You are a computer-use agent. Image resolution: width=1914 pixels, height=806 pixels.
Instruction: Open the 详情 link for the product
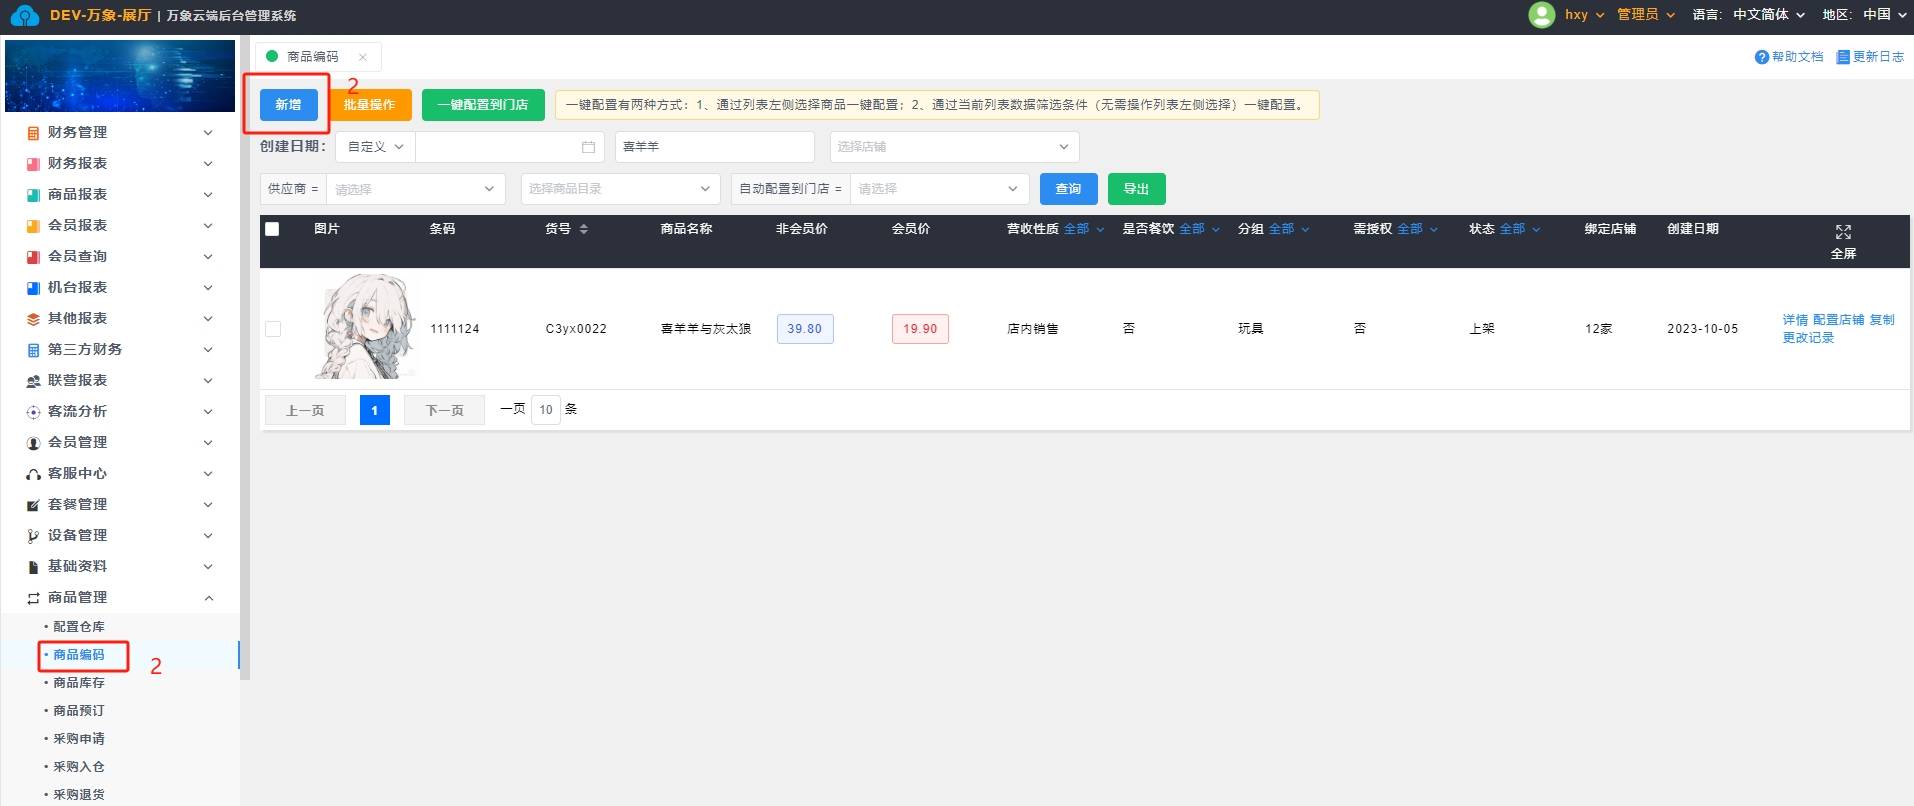[x=1795, y=320]
